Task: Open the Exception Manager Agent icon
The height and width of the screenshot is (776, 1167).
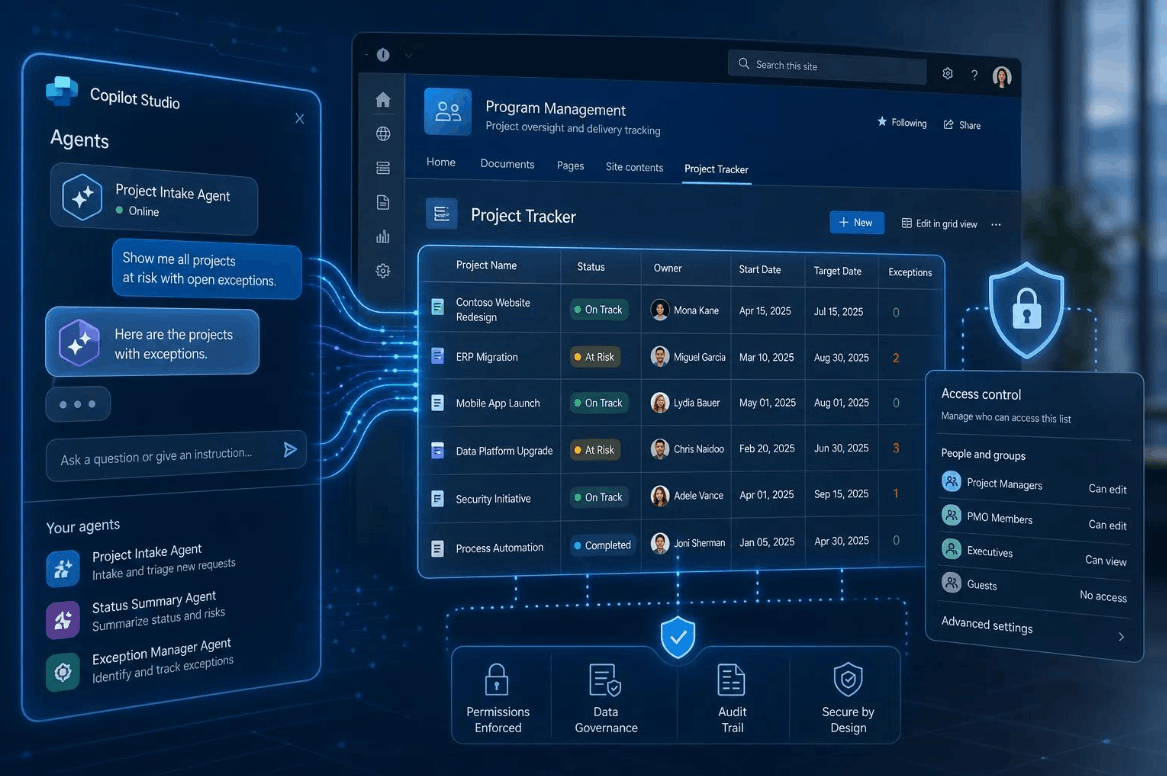Action: 63,672
